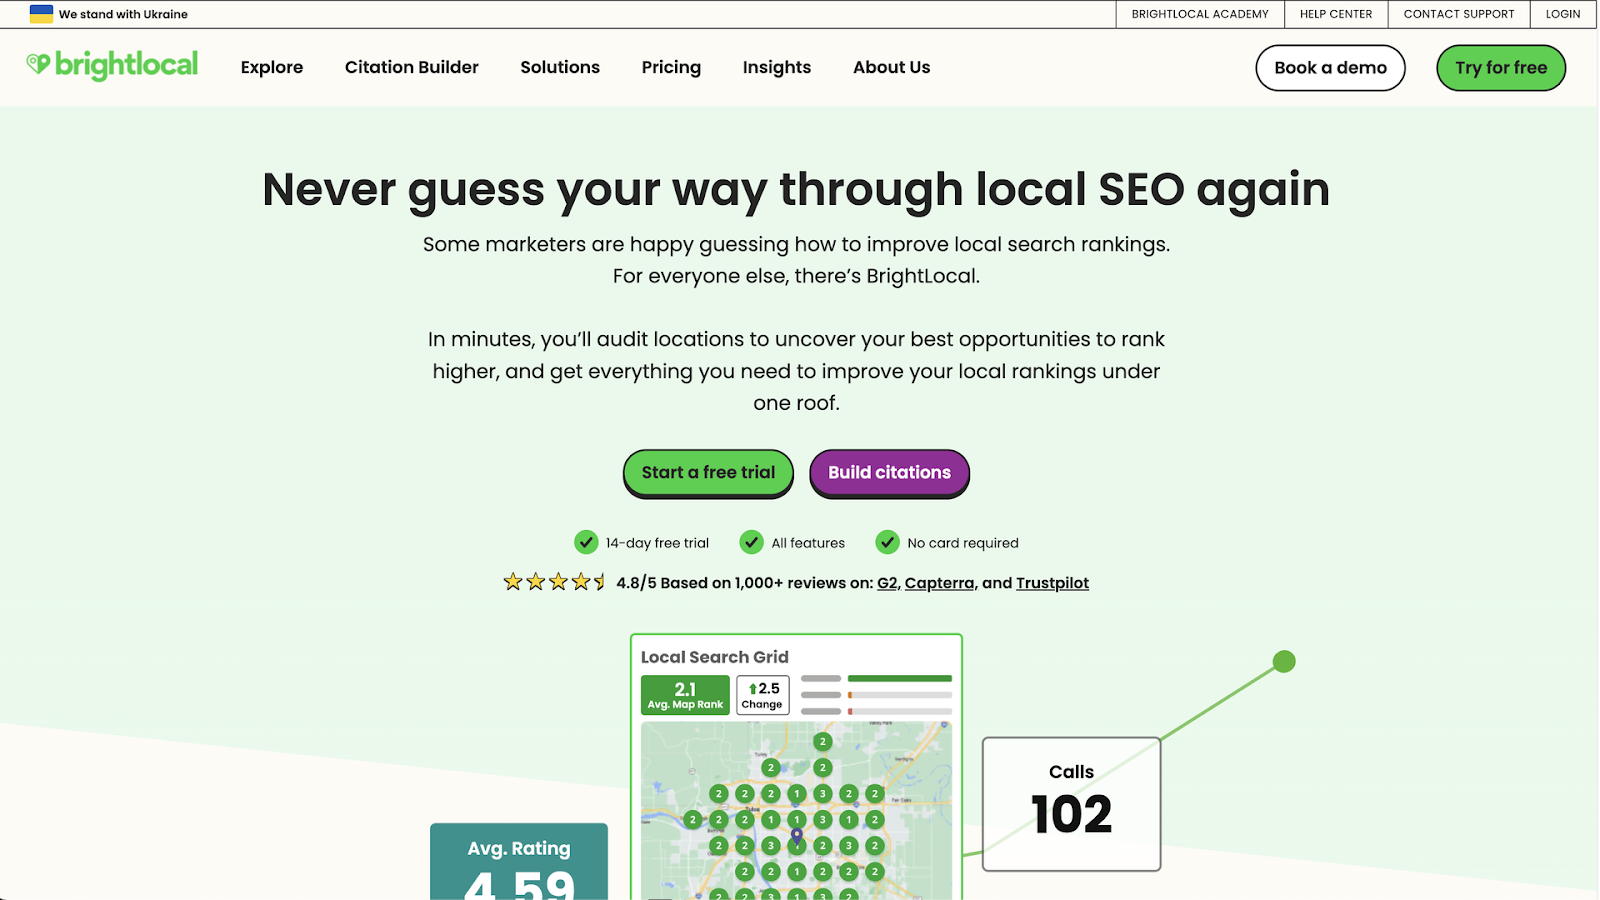Open Citation Builder in the navigation
The width and height of the screenshot is (1600, 900).
coord(412,67)
